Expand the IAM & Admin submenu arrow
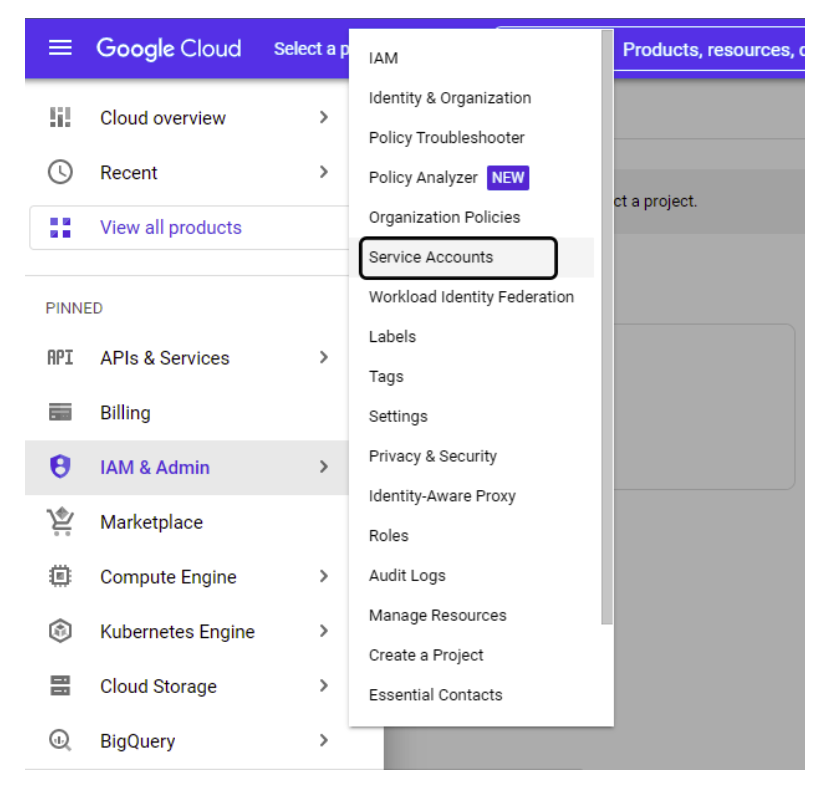 pos(324,467)
